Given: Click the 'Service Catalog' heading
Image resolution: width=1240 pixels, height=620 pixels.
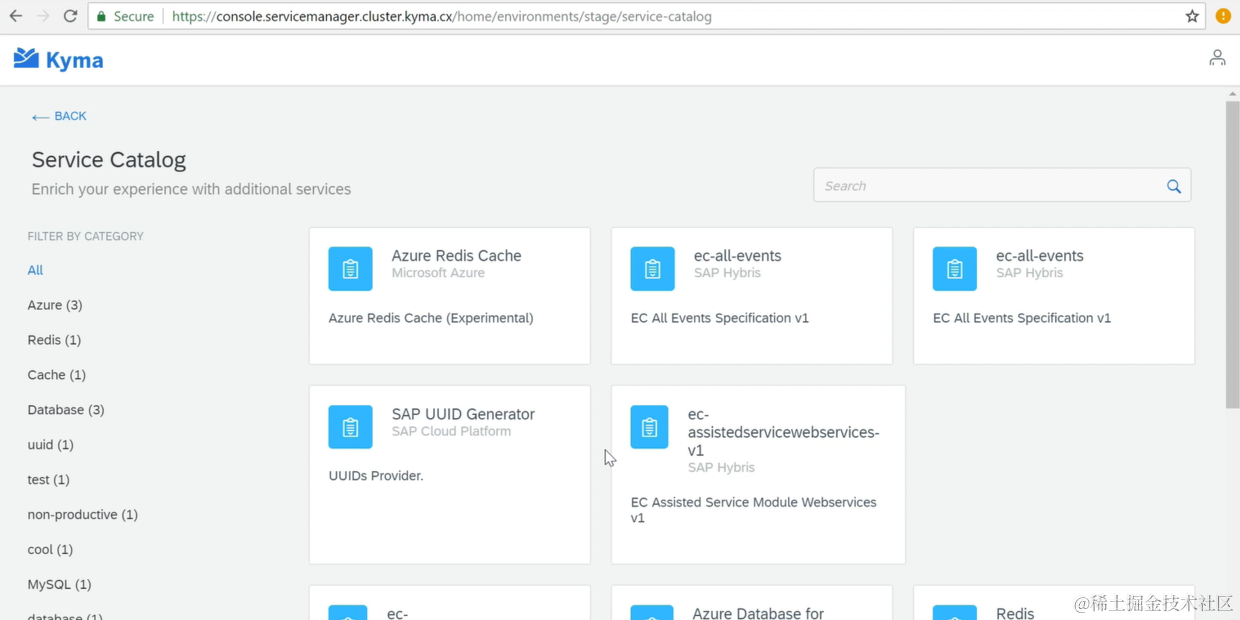Looking at the screenshot, I should [109, 160].
